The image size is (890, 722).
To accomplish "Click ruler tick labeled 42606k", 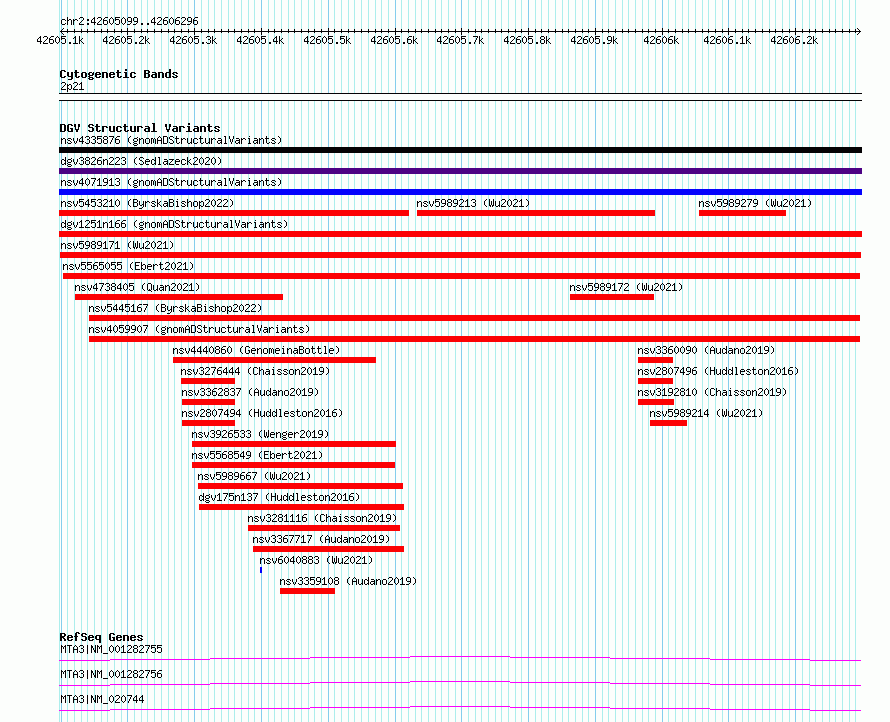I will pos(661,40).
